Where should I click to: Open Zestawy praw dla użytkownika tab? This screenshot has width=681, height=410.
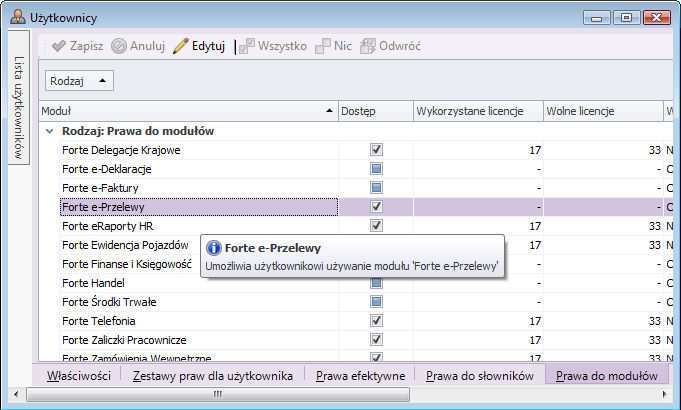tap(212, 376)
